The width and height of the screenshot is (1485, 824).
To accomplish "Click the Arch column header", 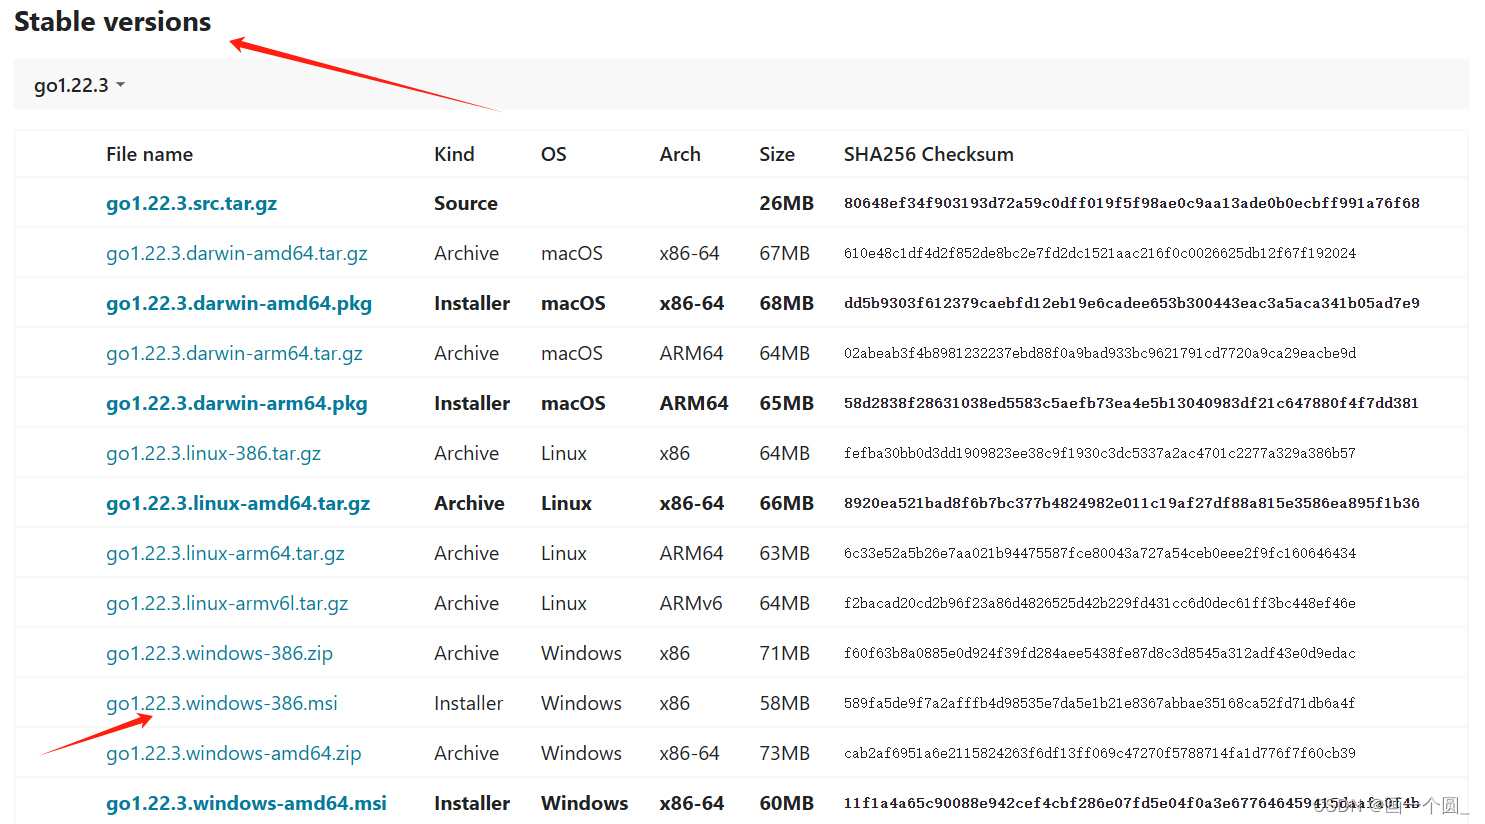I will (680, 154).
